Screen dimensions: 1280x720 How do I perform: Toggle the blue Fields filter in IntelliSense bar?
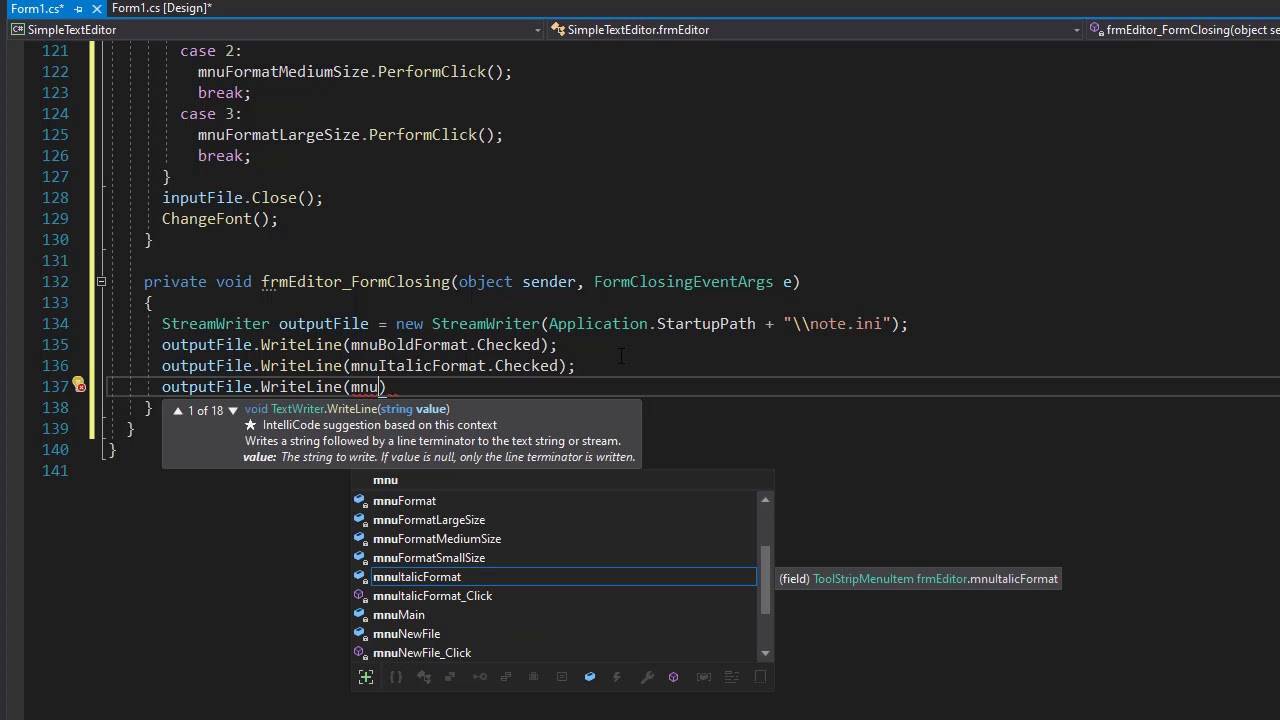(x=590, y=677)
